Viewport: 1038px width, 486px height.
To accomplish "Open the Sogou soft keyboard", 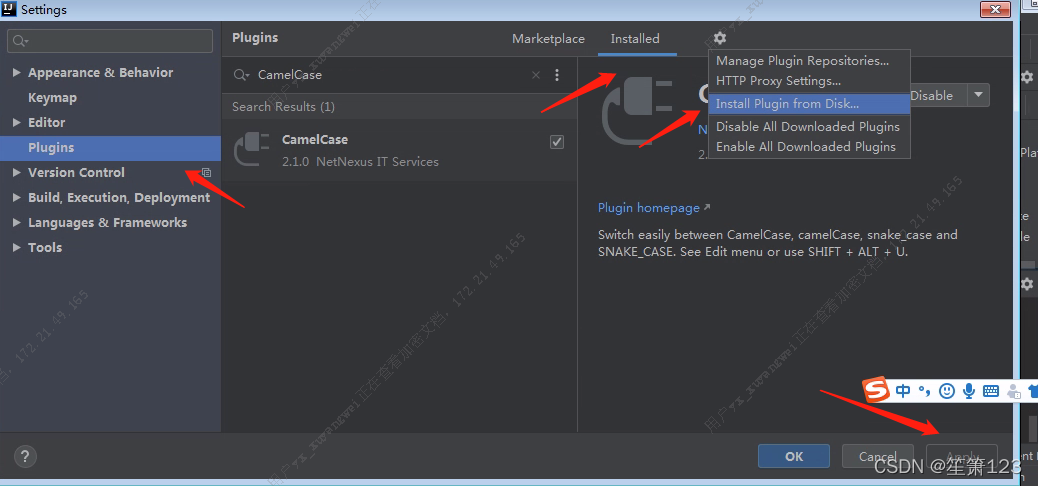I will coord(991,391).
